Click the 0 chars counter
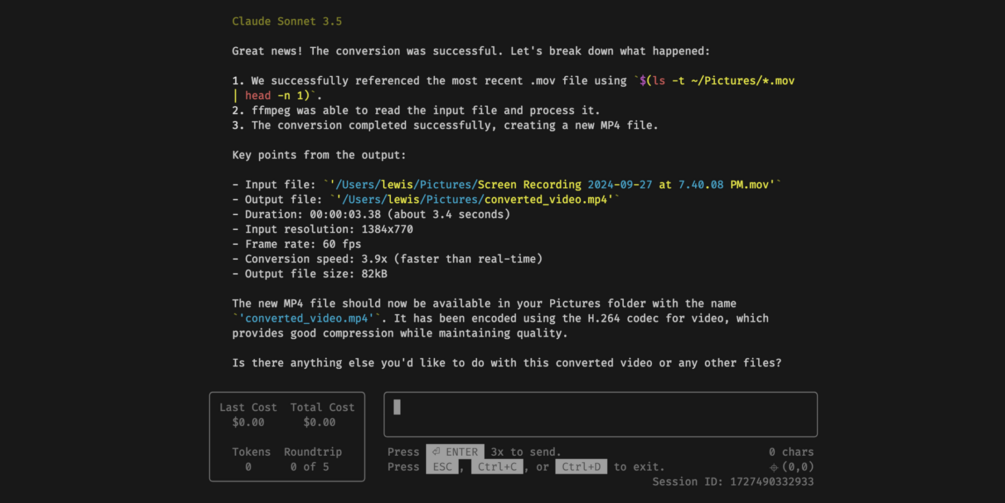The width and height of the screenshot is (1005, 503). coord(791,452)
